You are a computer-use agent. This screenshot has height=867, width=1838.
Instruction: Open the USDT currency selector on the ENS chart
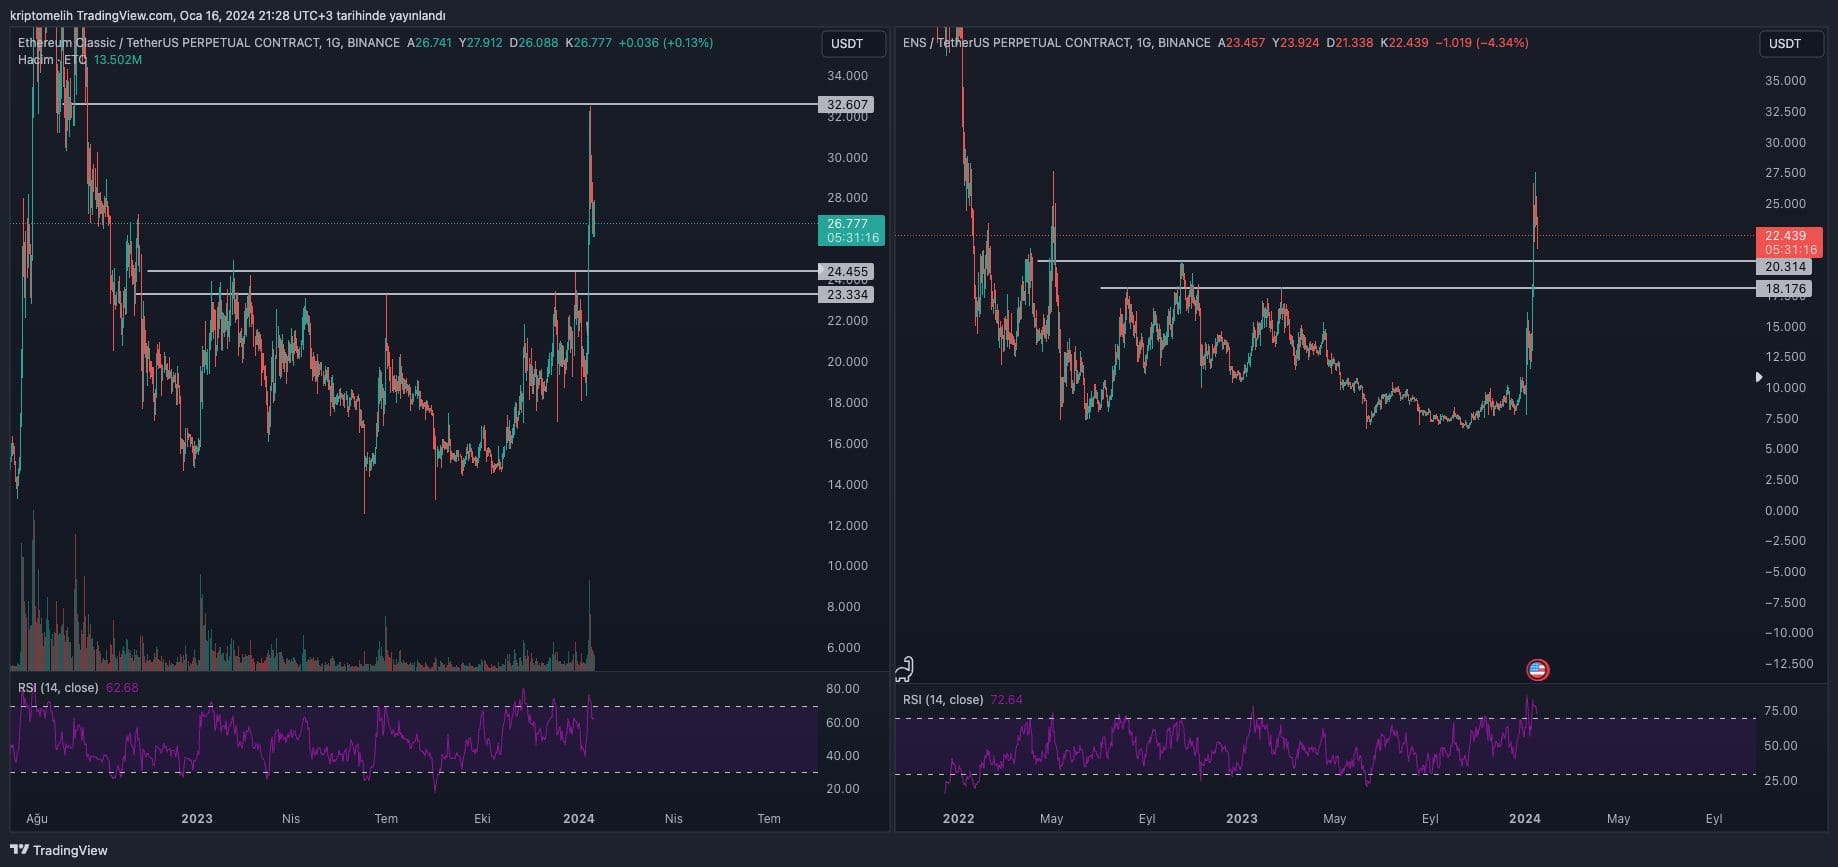1791,43
